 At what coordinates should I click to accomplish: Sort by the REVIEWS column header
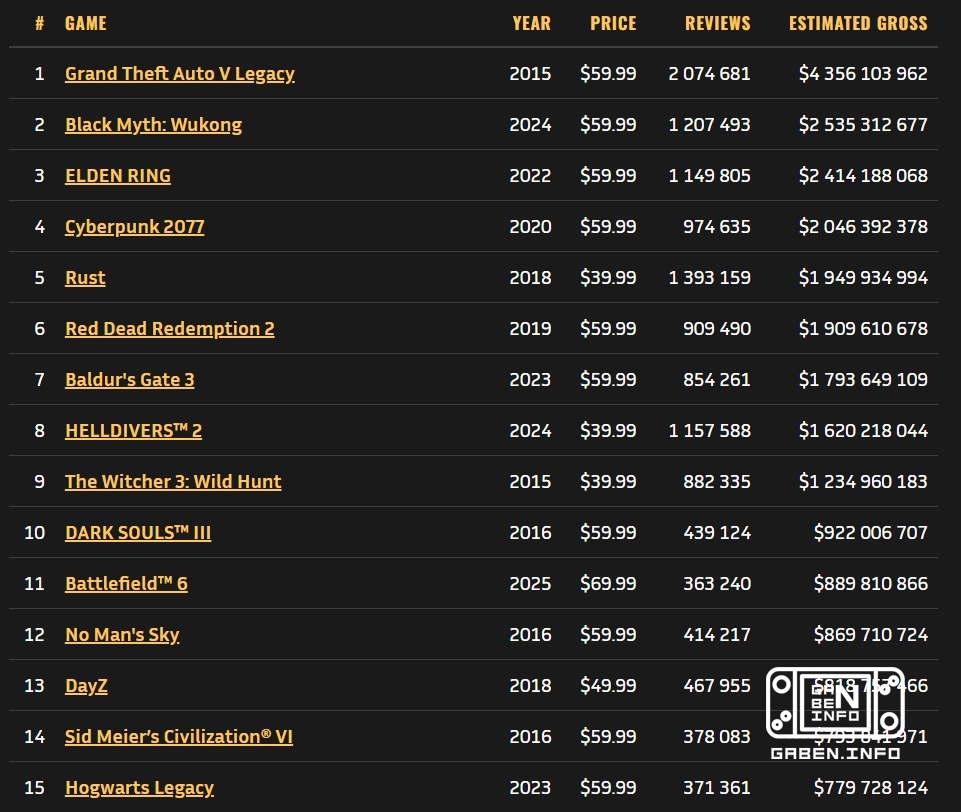click(x=718, y=23)
